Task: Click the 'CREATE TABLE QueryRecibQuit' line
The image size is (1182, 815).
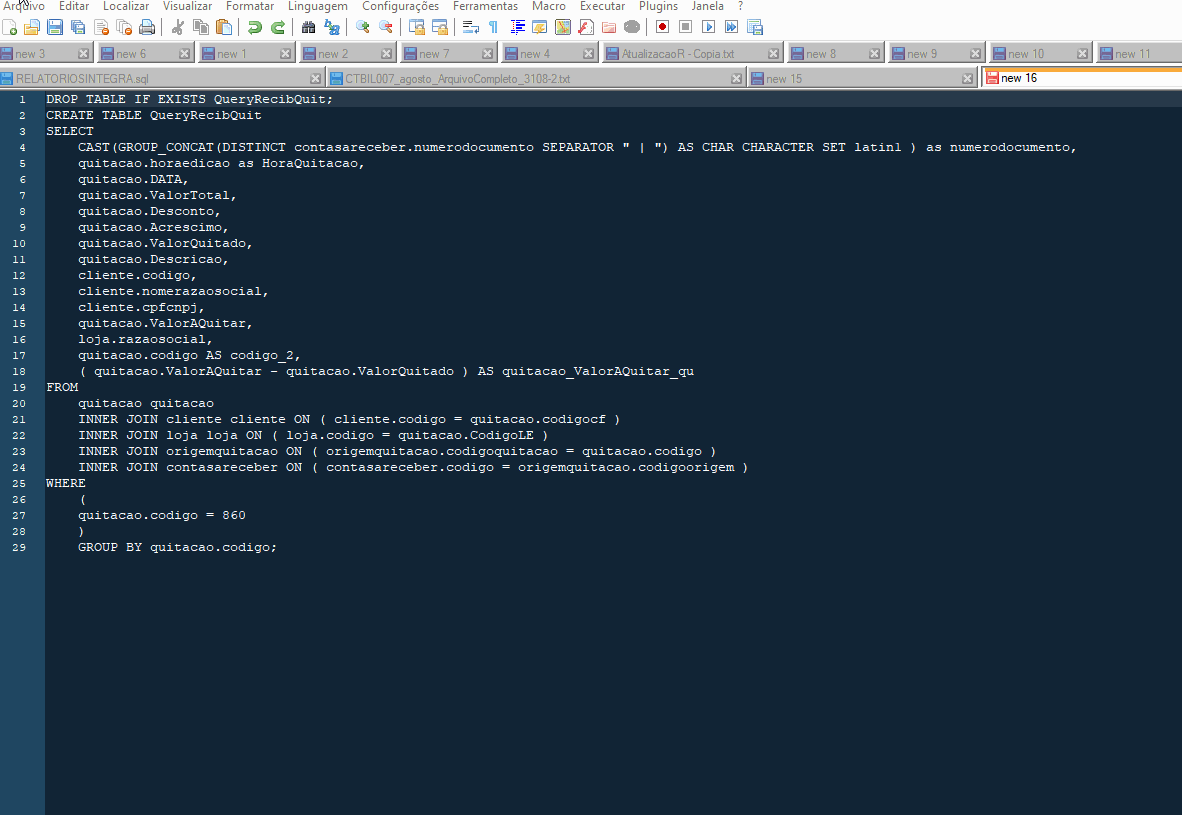Action: (154, 115)
